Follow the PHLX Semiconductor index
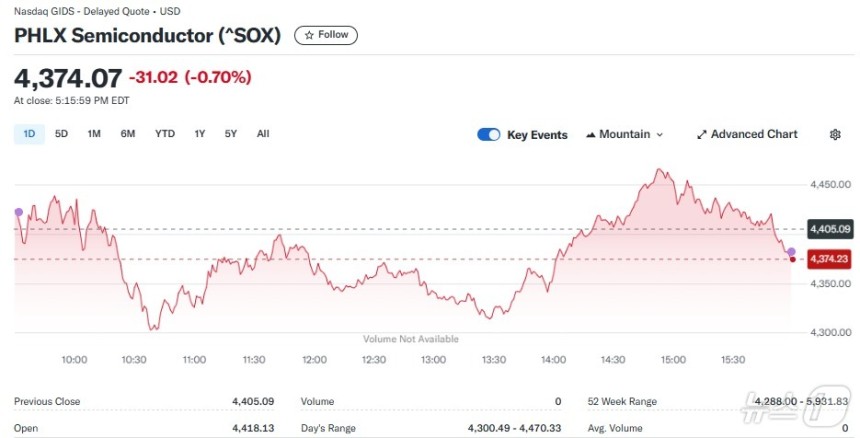The width and height of the screenshot is (860, 438). (x=326, y=35)
